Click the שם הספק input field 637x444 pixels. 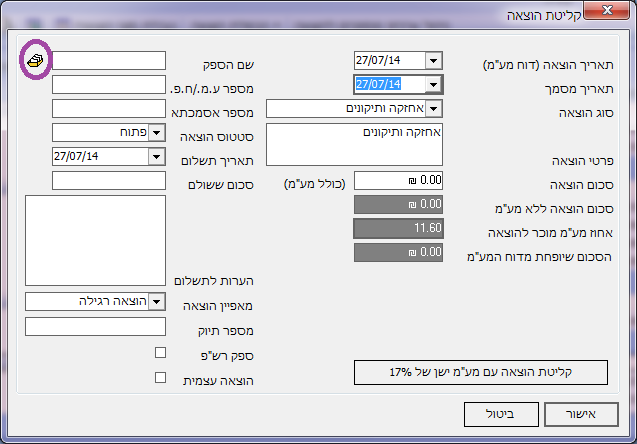(109, 61)
